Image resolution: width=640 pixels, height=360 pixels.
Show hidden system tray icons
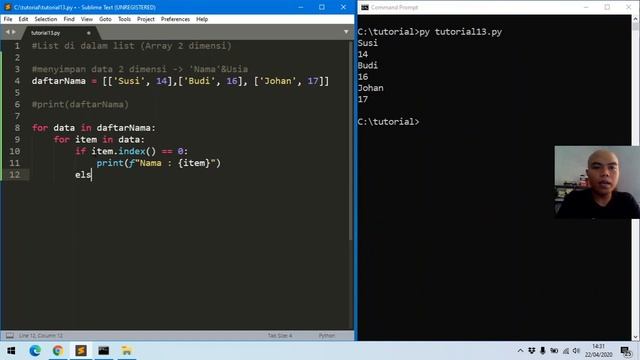click(x=520, y=351)
